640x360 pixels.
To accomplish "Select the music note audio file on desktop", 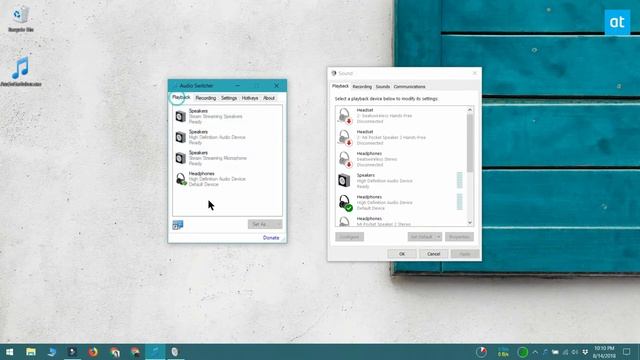I will pyautogui.click(x=20, y=72).
